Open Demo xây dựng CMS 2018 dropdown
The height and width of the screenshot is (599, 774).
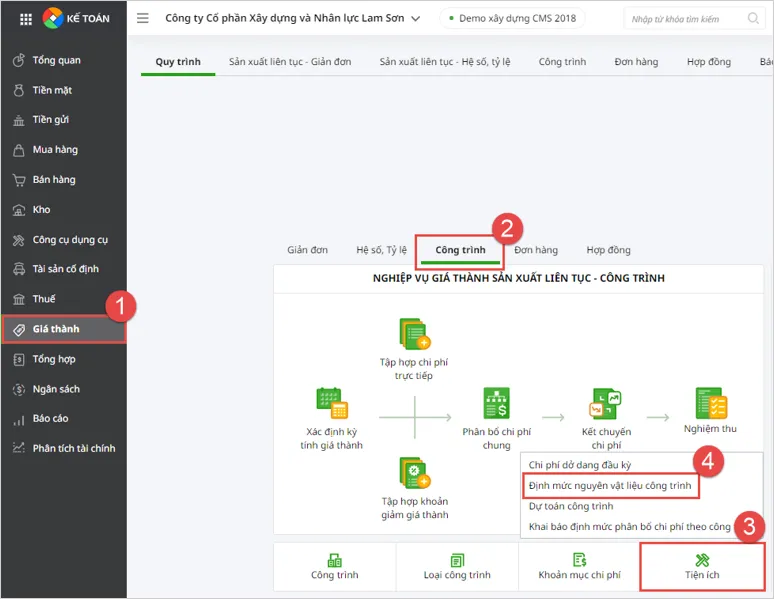[512, 19]
